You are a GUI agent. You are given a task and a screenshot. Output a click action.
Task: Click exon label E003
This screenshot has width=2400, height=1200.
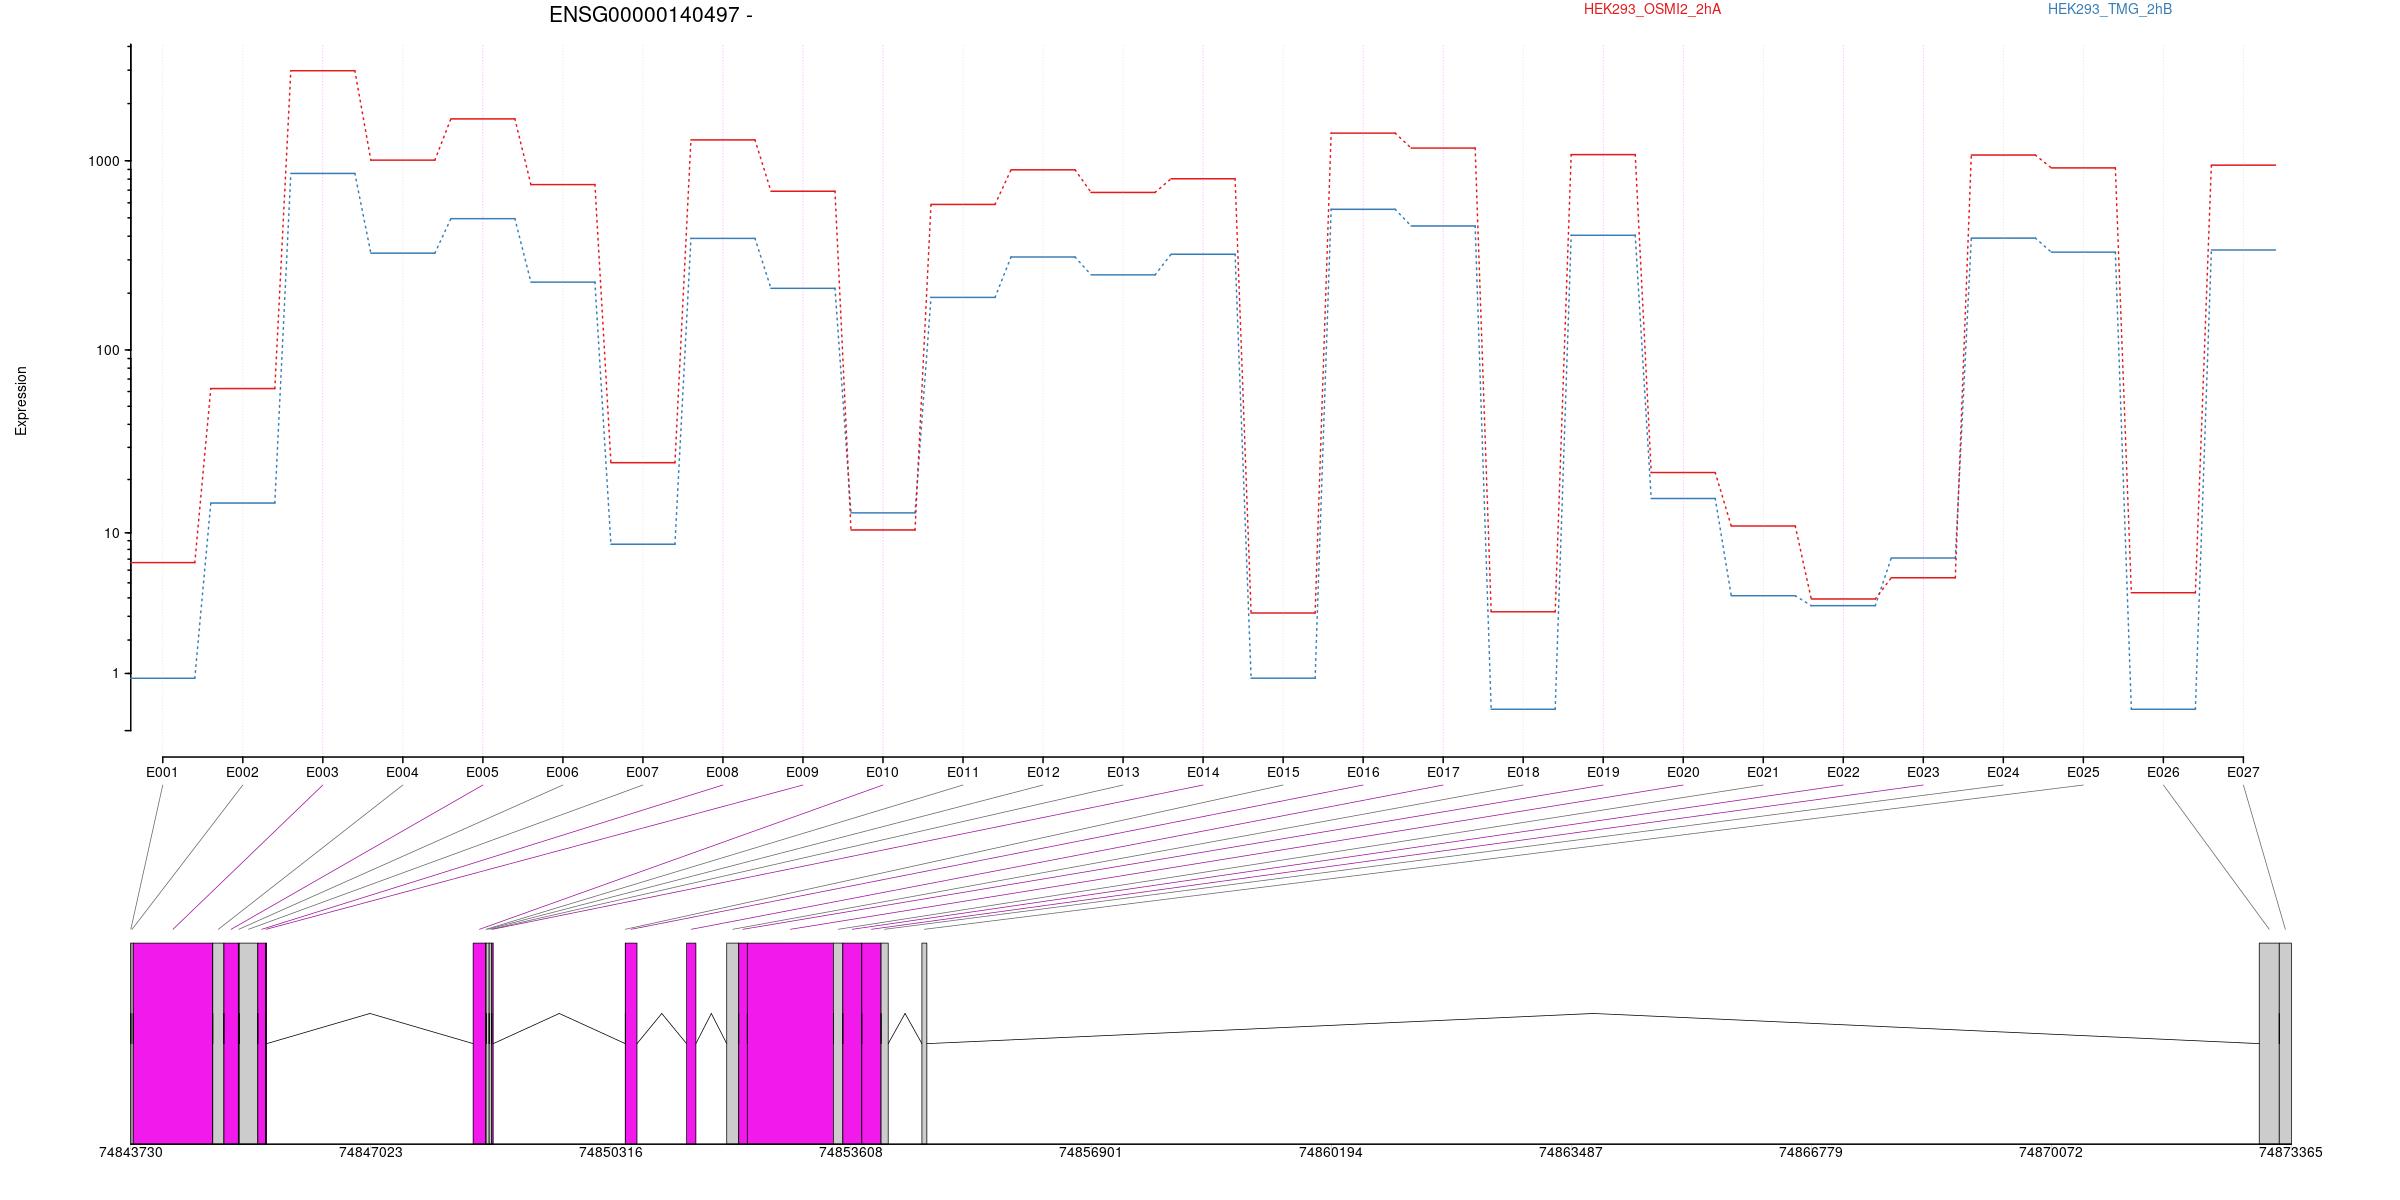(322, 772)
